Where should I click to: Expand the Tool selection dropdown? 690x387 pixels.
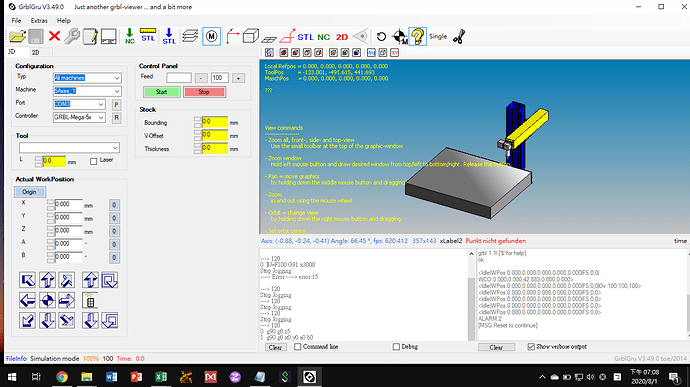[69, 148]
